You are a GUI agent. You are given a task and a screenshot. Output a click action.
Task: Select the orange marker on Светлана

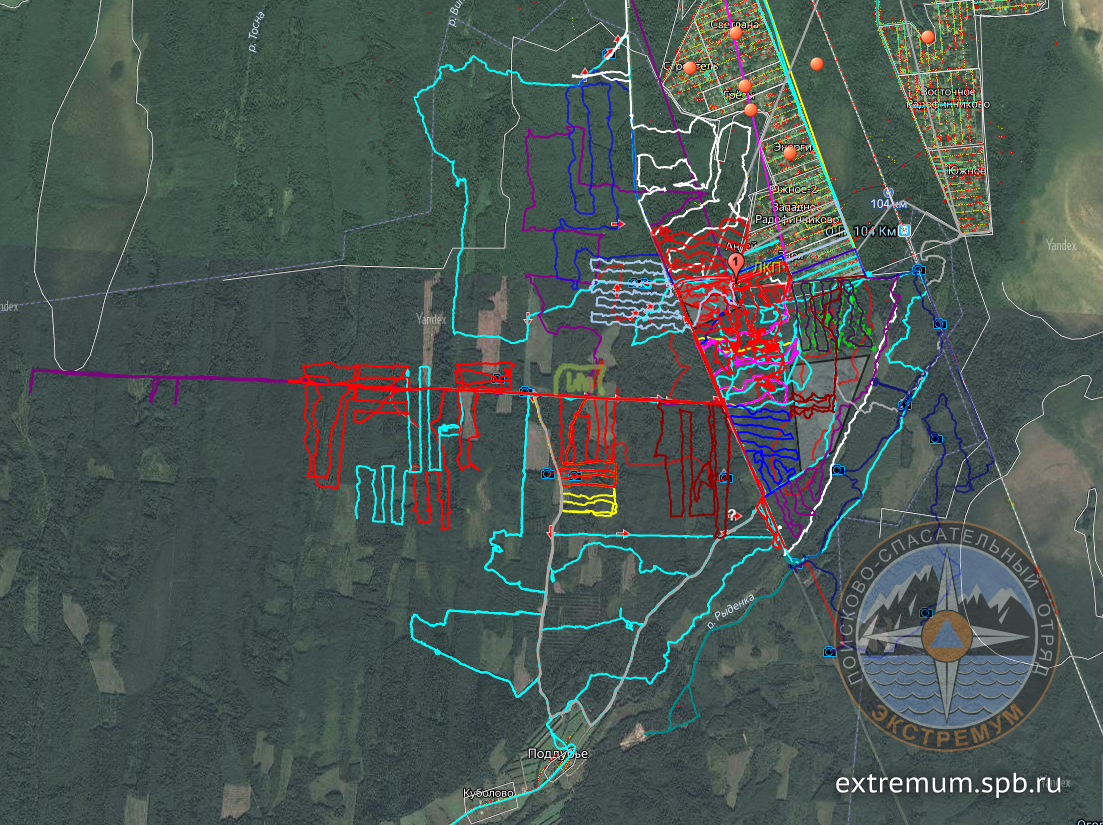click(736, 33)
